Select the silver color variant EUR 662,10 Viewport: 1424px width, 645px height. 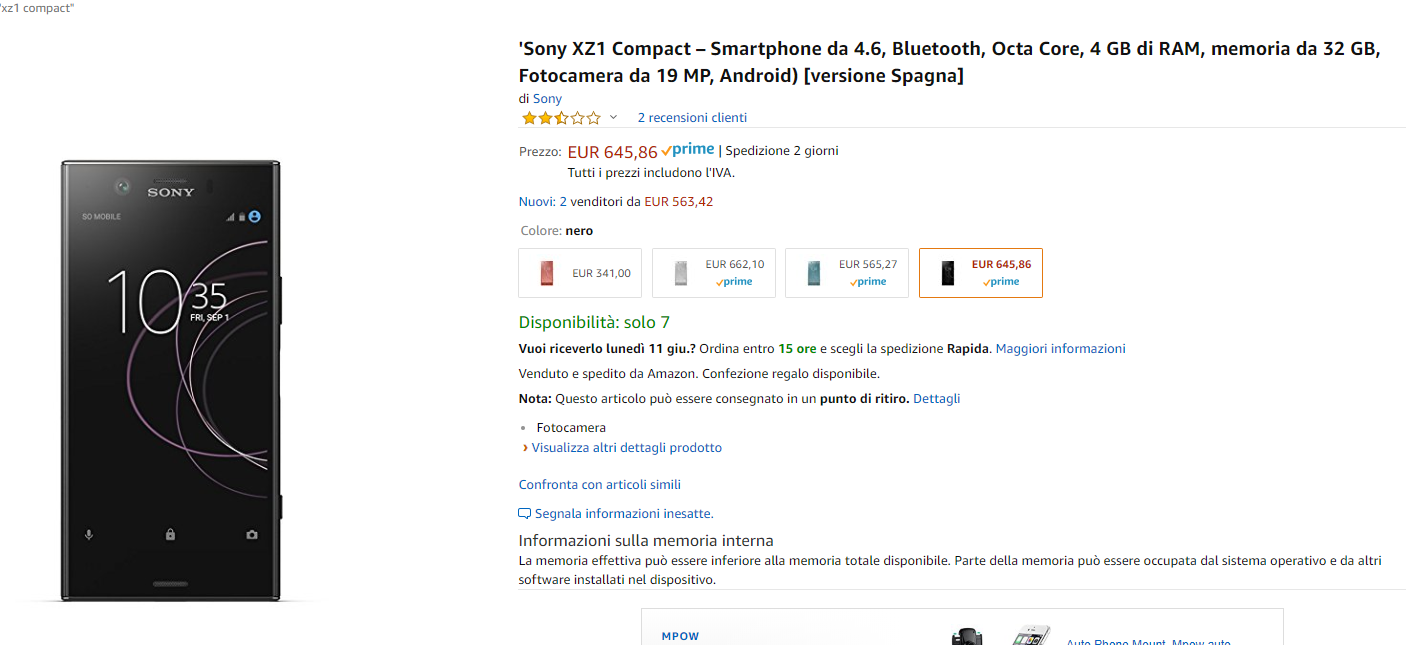tap(713, 273)
